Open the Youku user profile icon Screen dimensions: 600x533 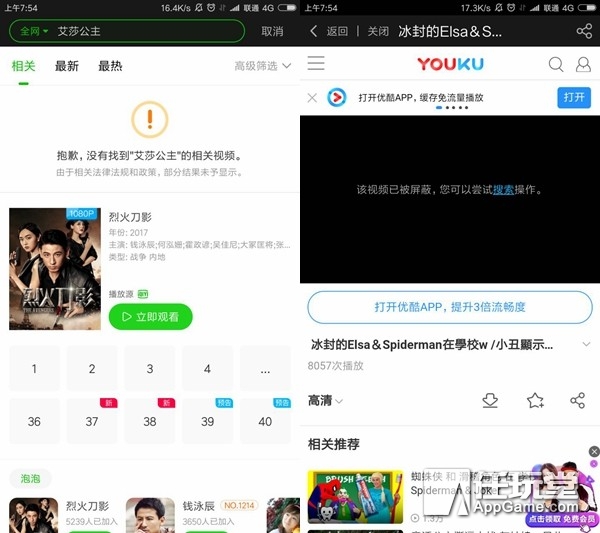click(x=583, y=64)
